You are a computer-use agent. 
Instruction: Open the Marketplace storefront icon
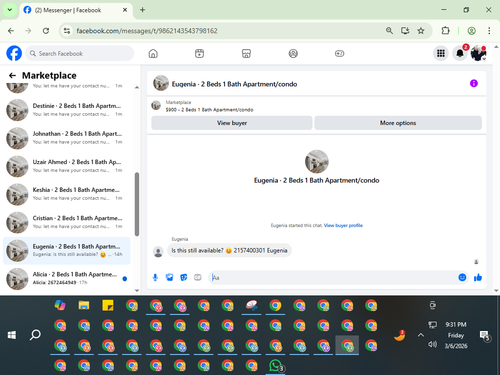click(x=246, y=53)
